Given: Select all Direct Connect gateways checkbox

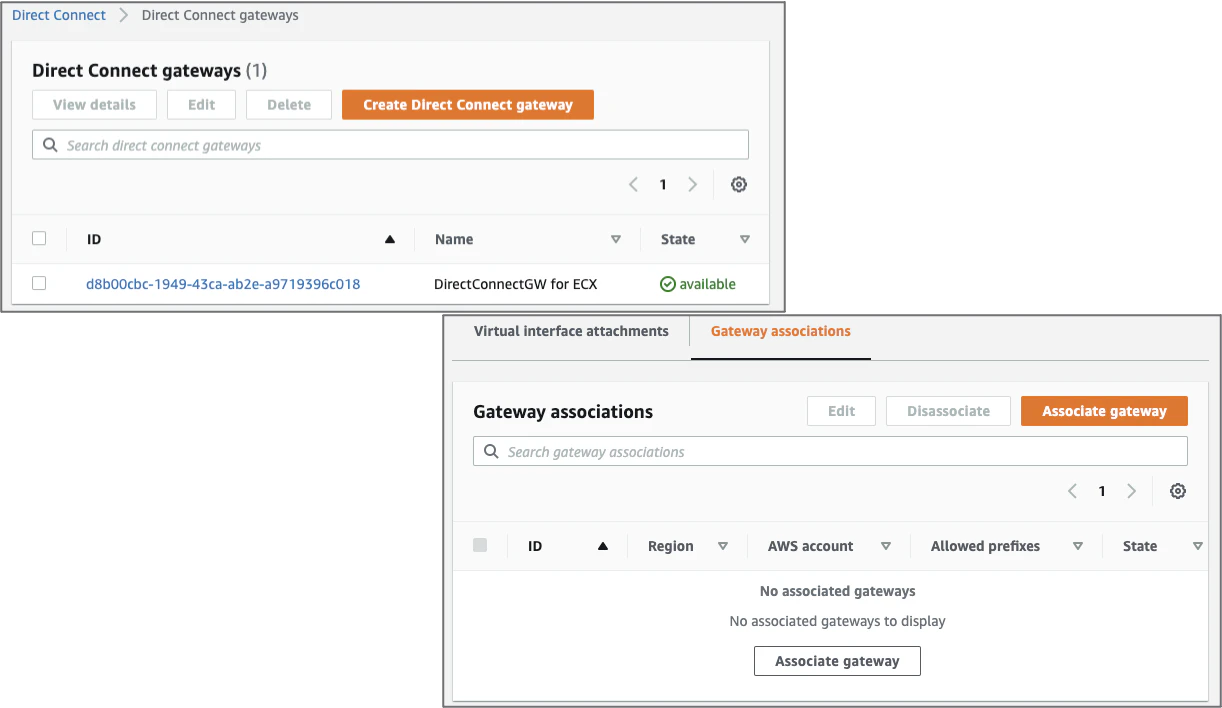Looking at the screenshot, I should pos(39,238).
